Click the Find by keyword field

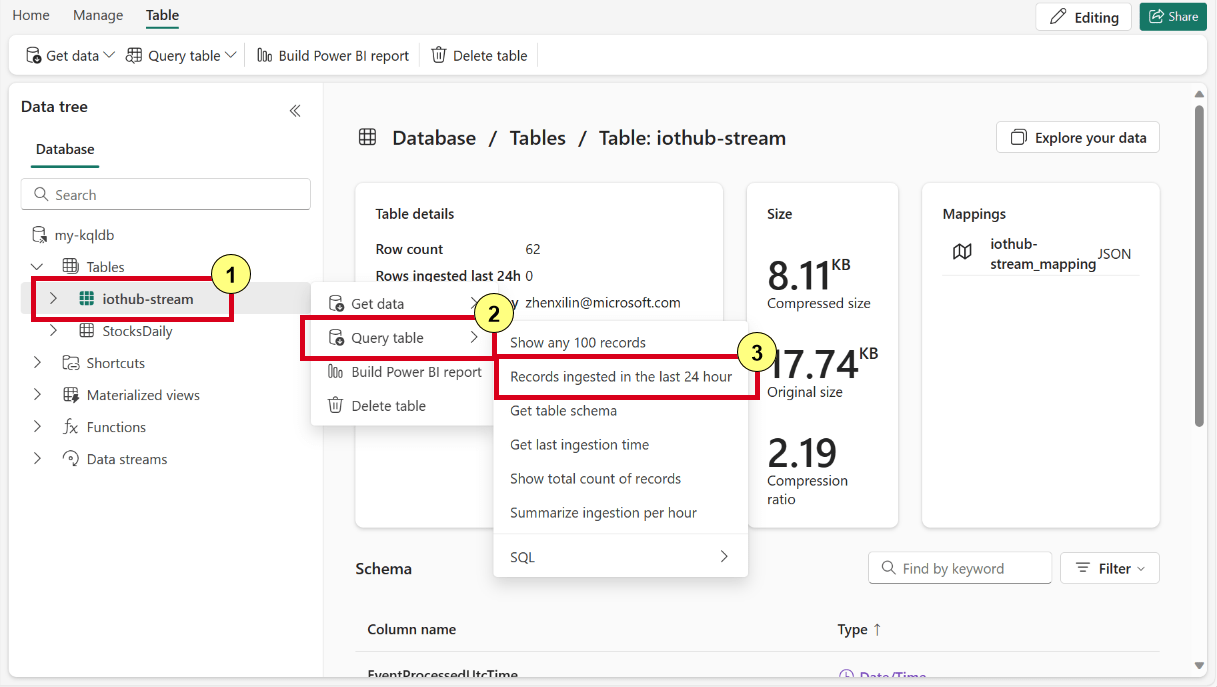click(x=959, y=567)
